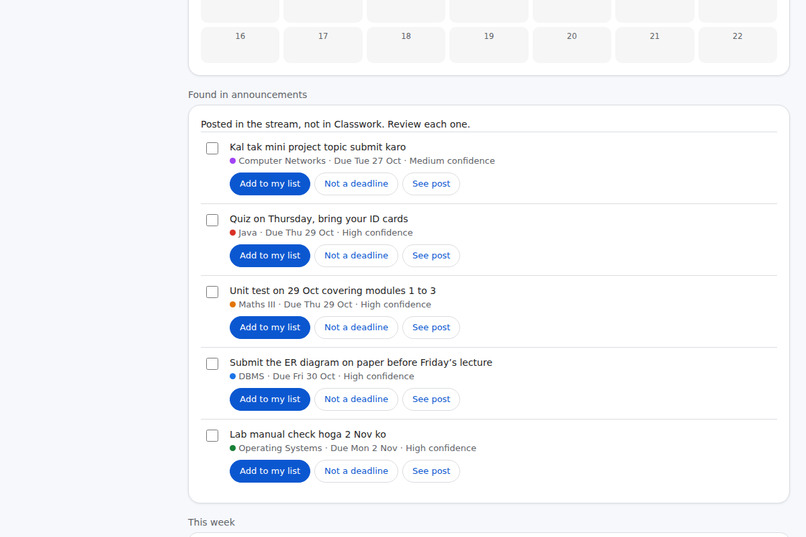The height and width of the screenshot is (537, 806).
Task: Add the Operating Systems lab manual to my list
Action: tap(270, 471)
